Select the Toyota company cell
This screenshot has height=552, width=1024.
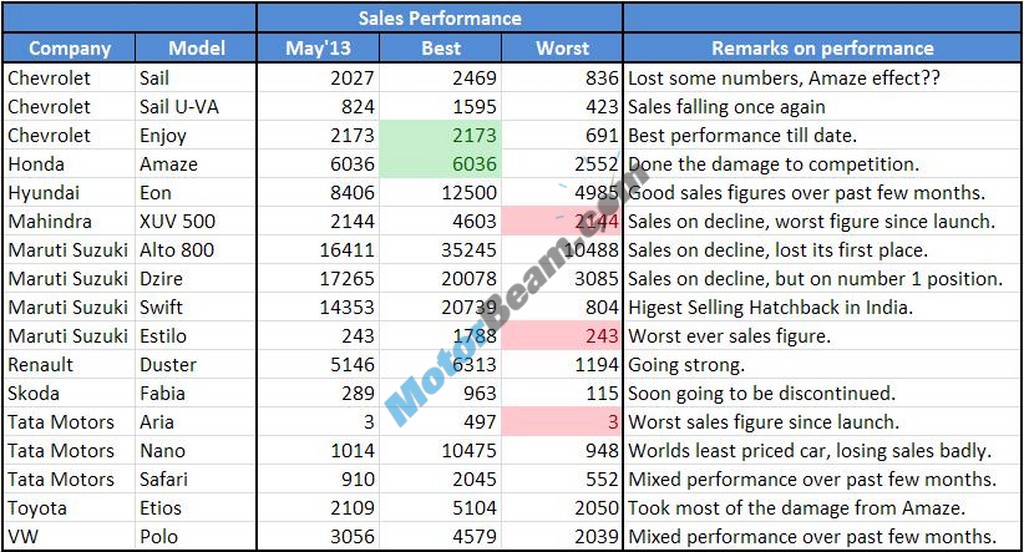tap(69, 508)
